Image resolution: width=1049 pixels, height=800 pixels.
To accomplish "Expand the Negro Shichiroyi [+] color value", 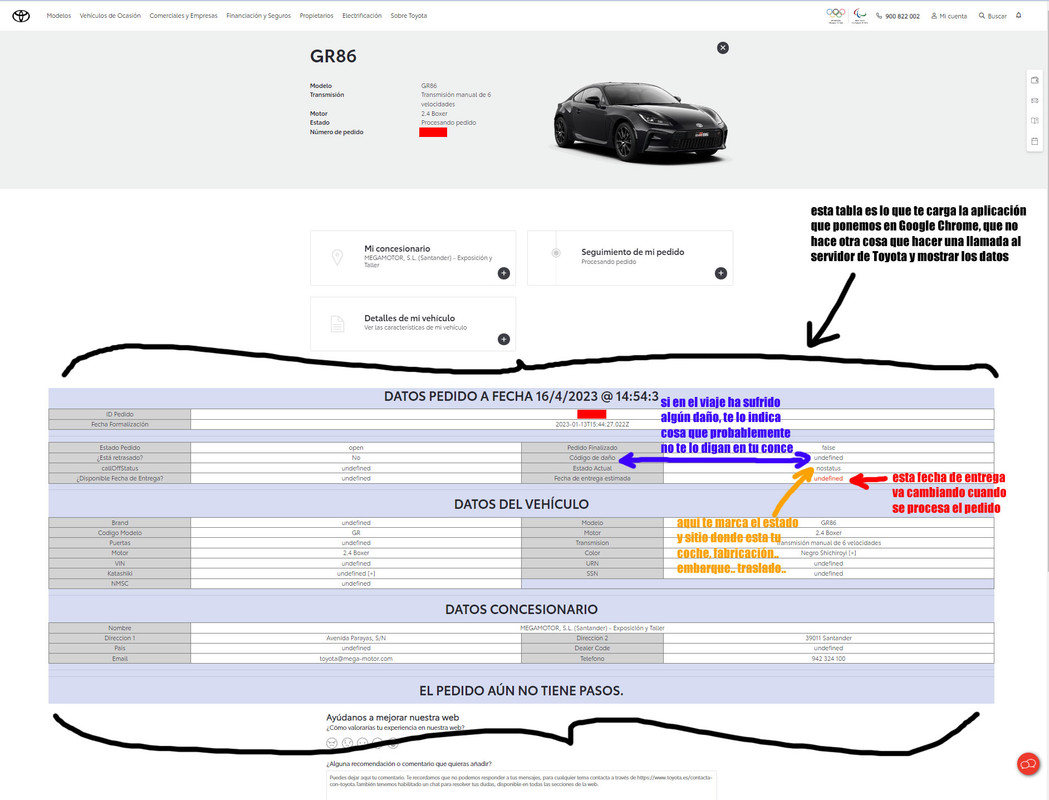I will (x=828, y=553).
